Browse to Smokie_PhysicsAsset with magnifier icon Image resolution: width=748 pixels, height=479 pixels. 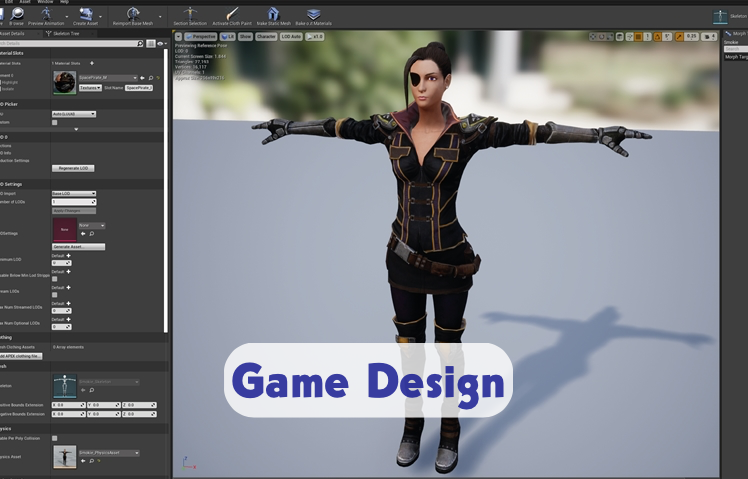coord(92,461)
